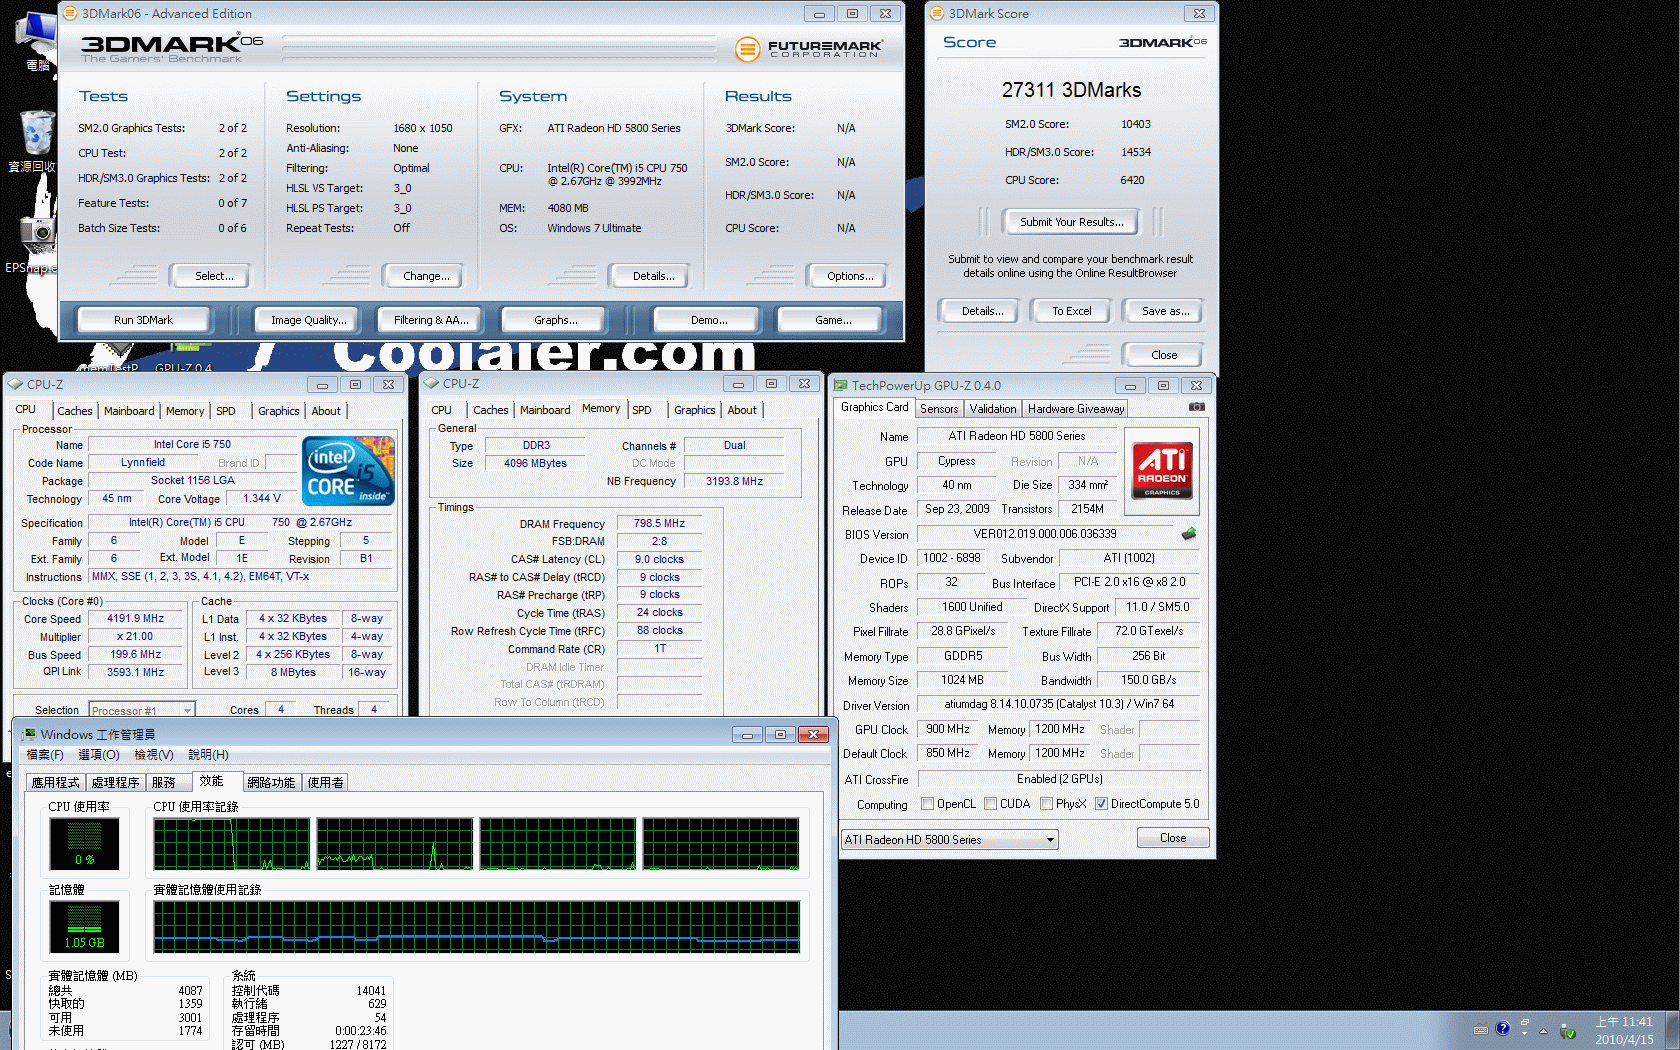Open the ATI Radeon HD 5800 Series GPU dropdown
Screen dimensions: 1680x1050
click(950, 839)
